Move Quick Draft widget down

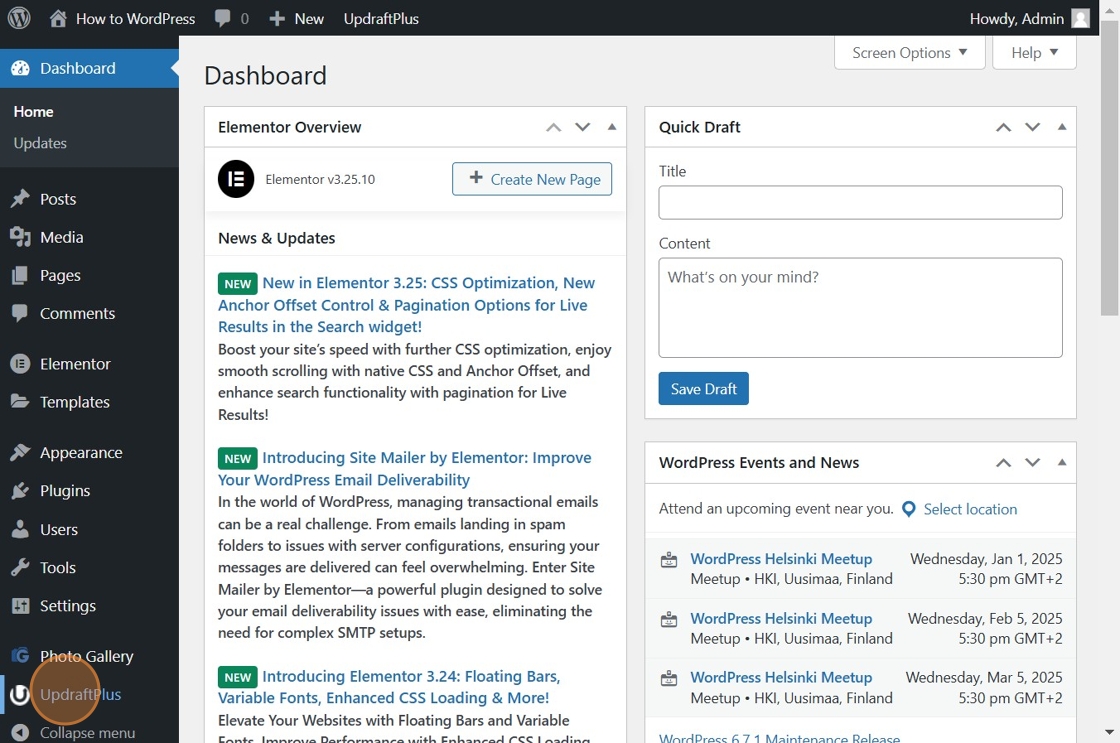1033,127
